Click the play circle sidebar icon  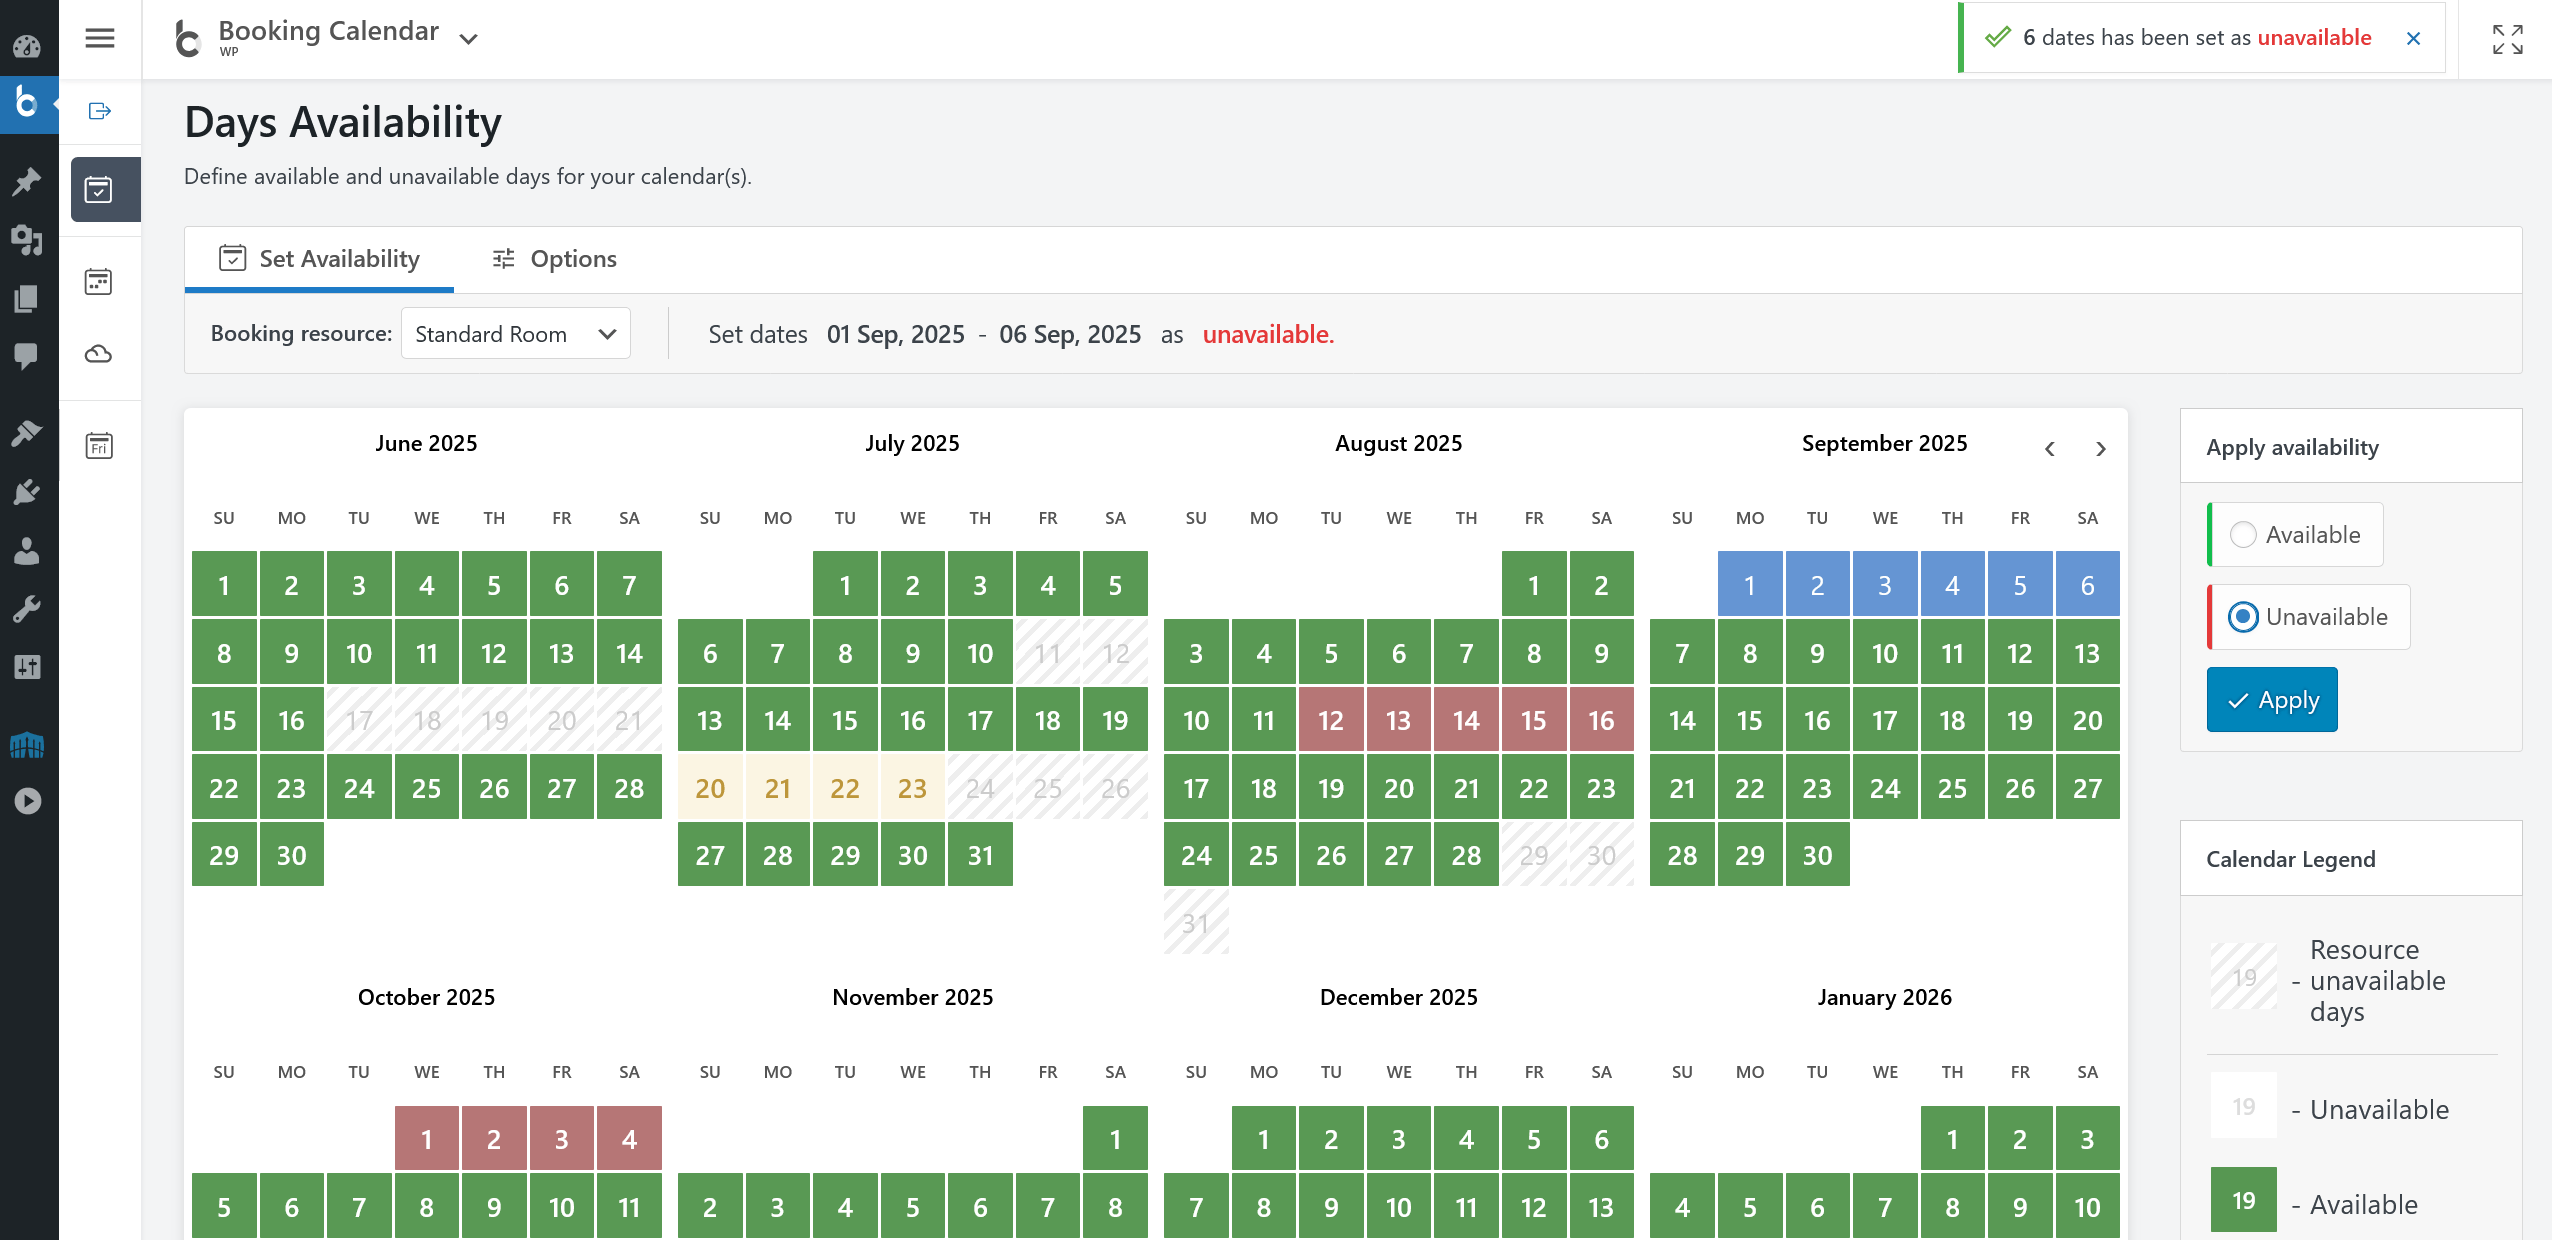point(27,801)
